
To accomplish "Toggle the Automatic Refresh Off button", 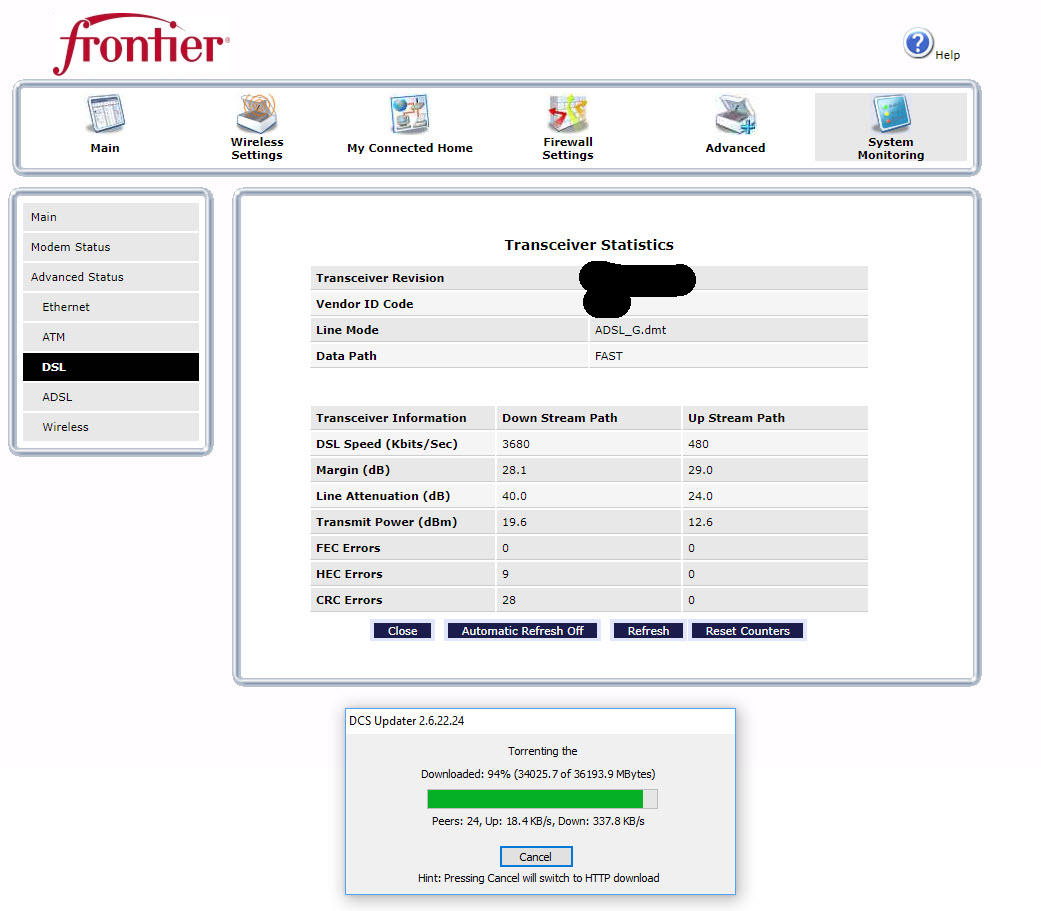I will point(522,631).
